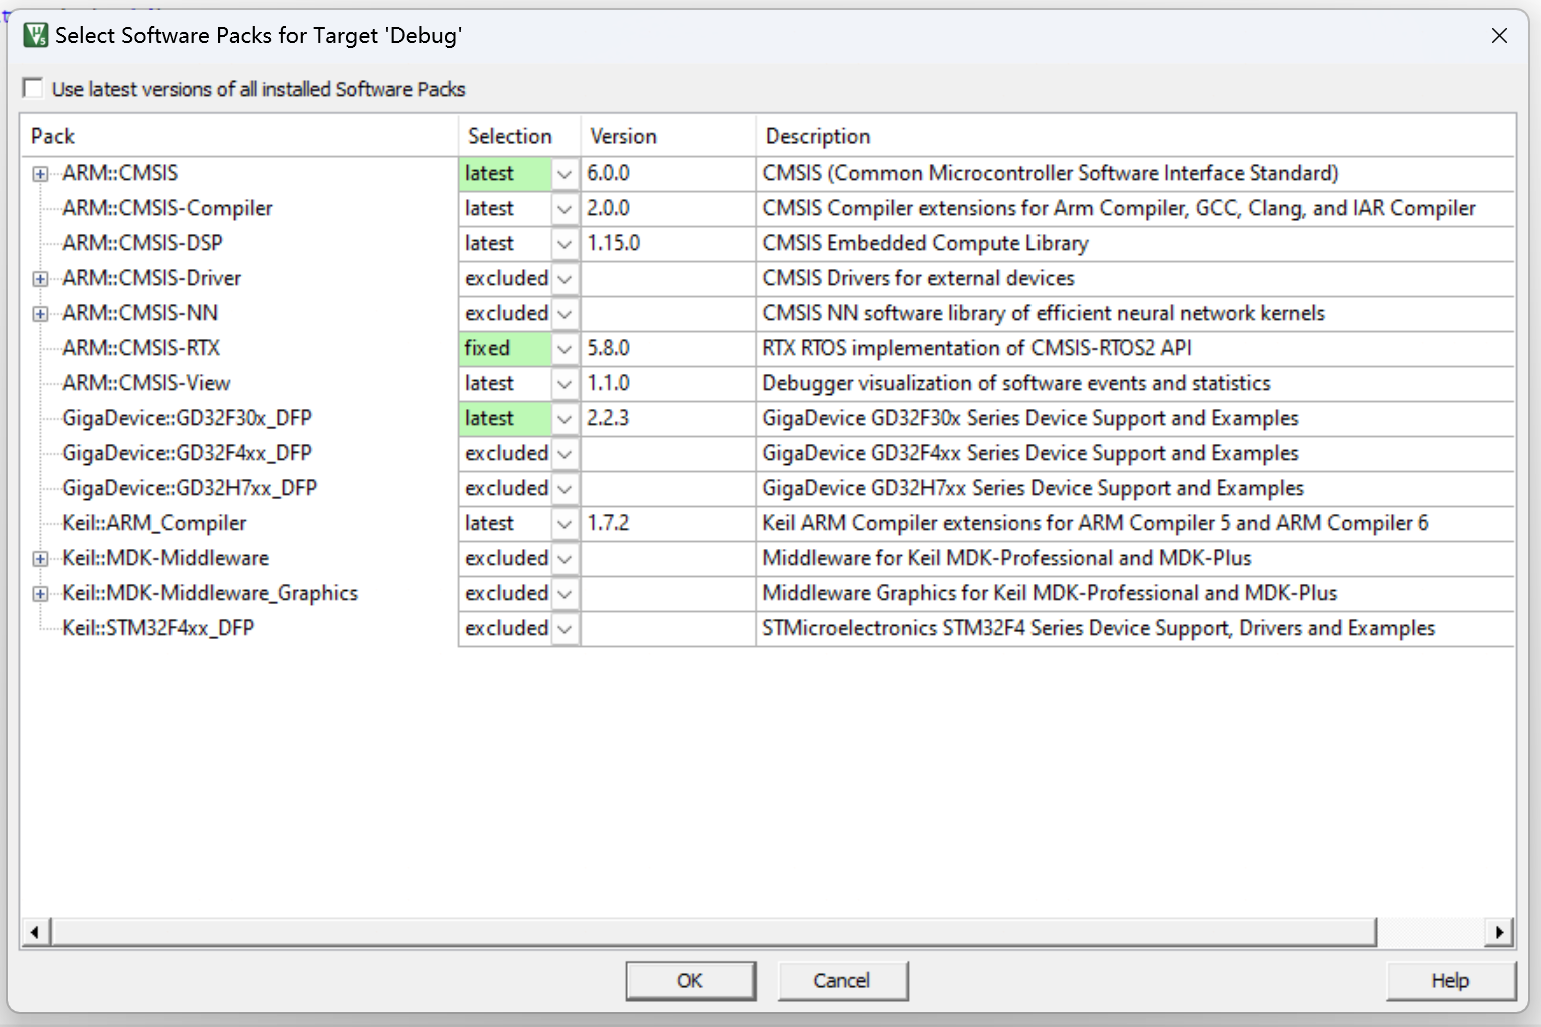Expand the ARM::CMSIS tree node
Viewport: 1541px width, 1027px height.
pos(40,174)
